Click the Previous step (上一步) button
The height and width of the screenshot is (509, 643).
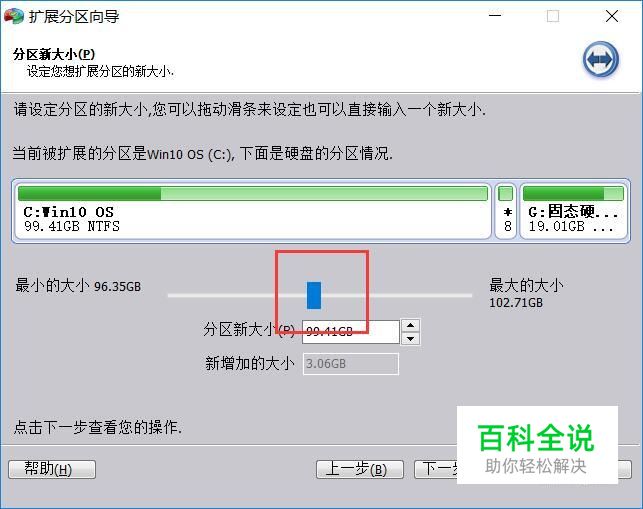tap(360, 469)
